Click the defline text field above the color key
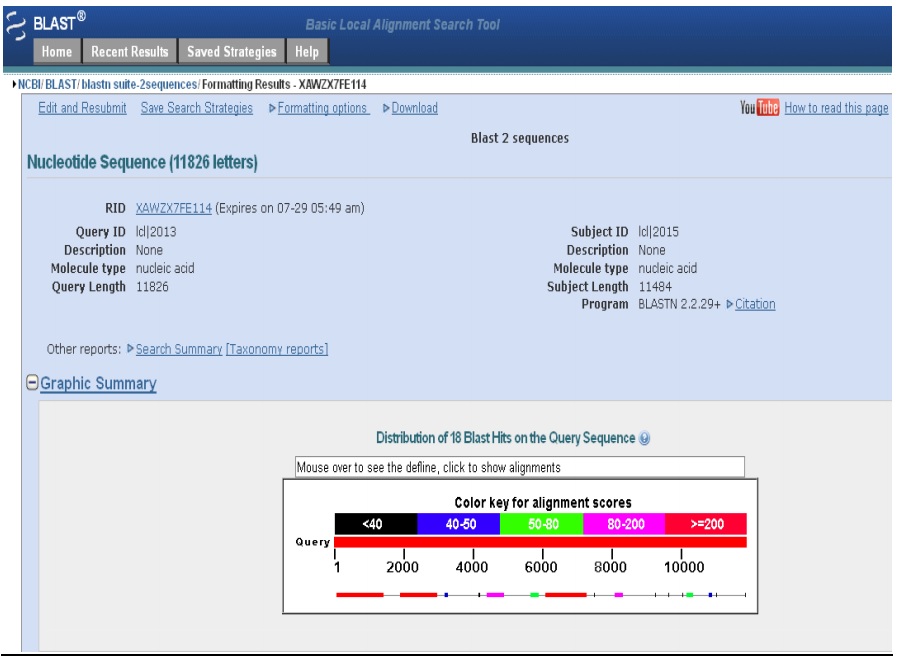This screenshot has height=664, width=902. [x=519, y=467]
